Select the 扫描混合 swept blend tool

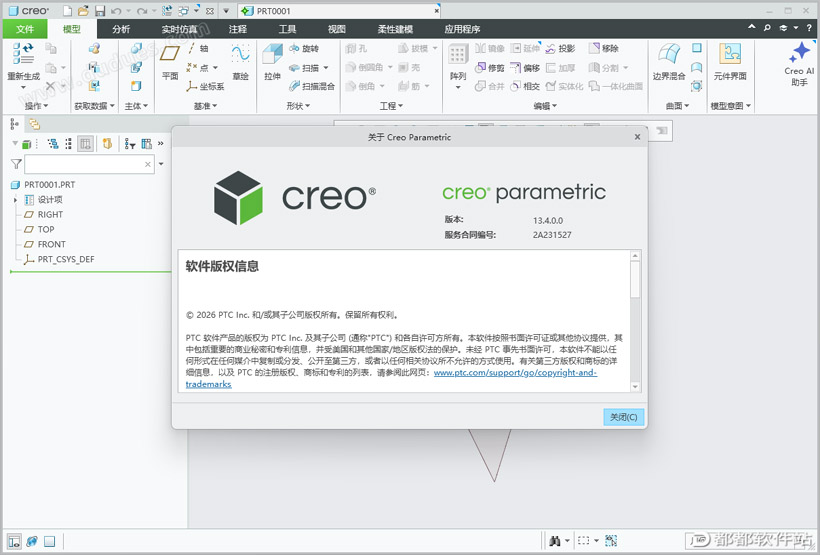tap(312, 86)
